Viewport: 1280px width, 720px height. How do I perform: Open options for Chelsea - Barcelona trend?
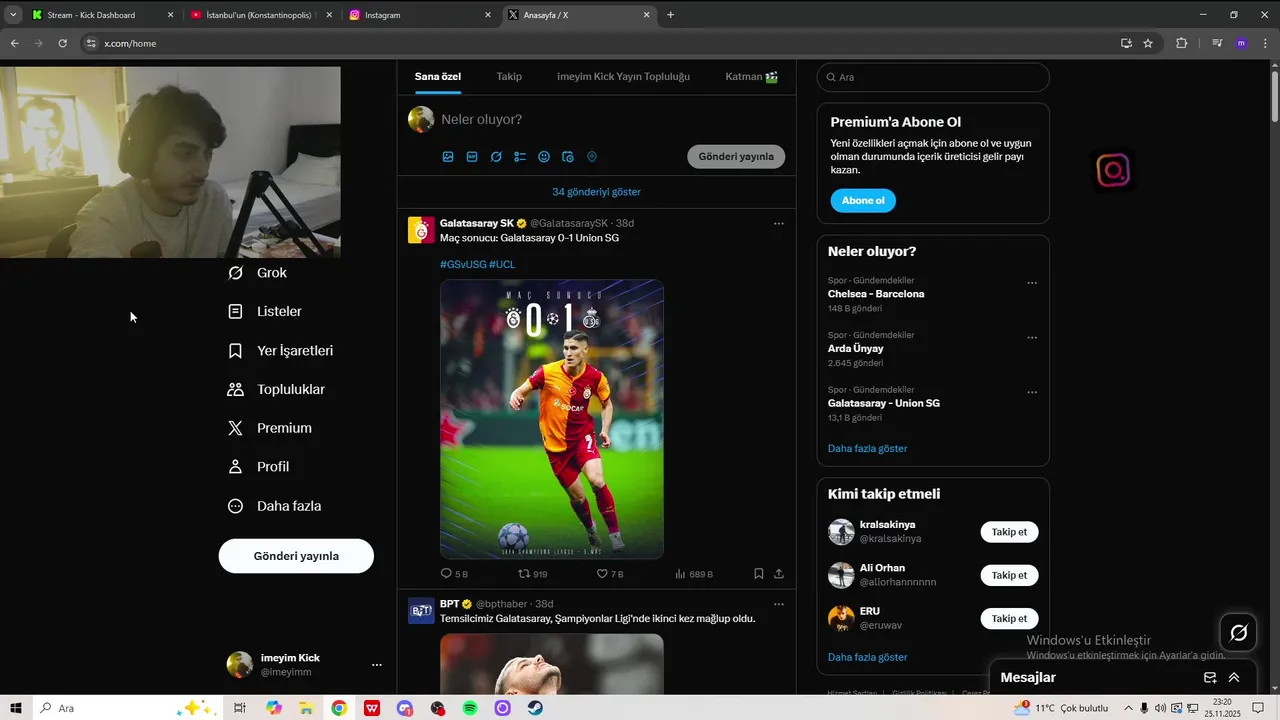click(x=1032, y=283)
